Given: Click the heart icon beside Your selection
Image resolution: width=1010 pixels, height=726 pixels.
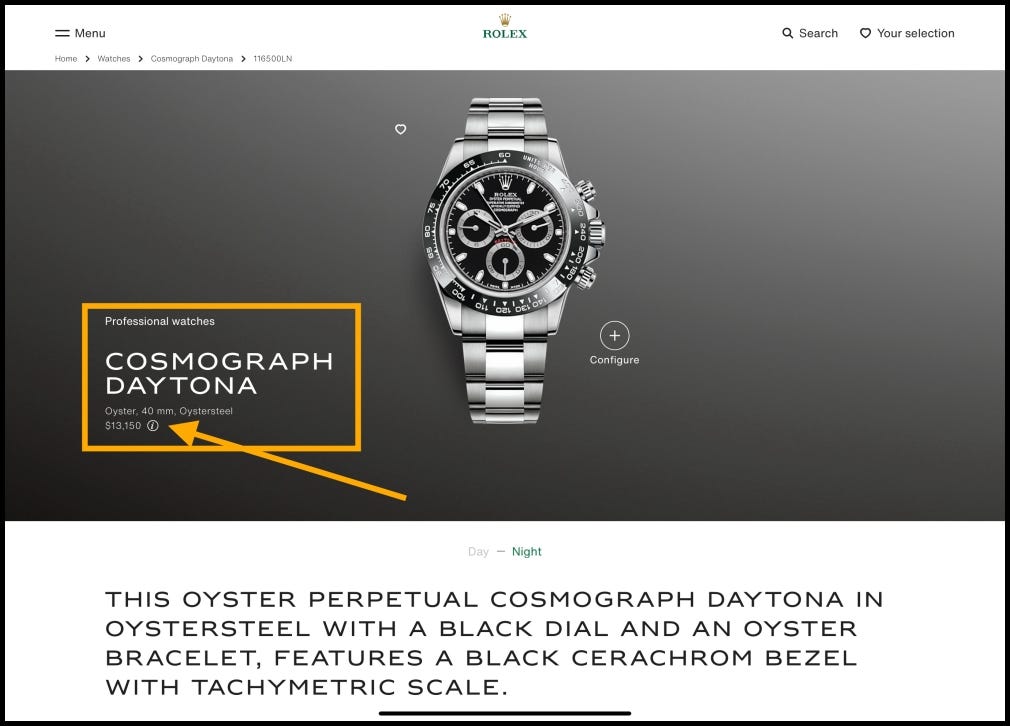Looking at the screenshot, I should coord(865,33).
